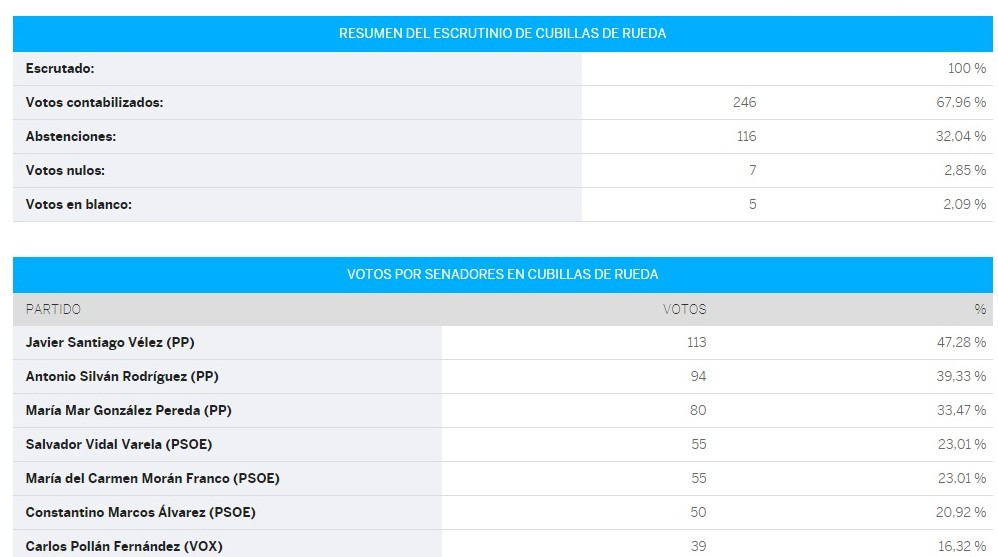Click the 'Resumen del escrutinio de Cubillas de Rueda' header
Viewport: 998px width, 557px height.
tap(502, 34)
